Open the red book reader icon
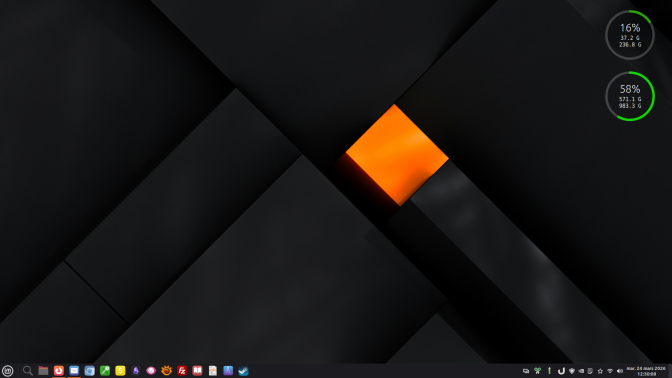 [197, 371]
